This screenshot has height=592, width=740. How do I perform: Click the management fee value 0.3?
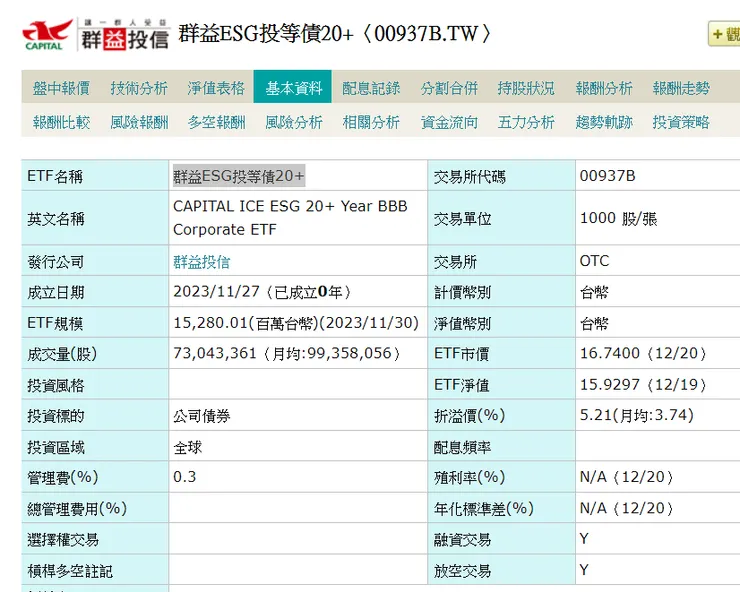pyautogui.click(x=185, y=477)
